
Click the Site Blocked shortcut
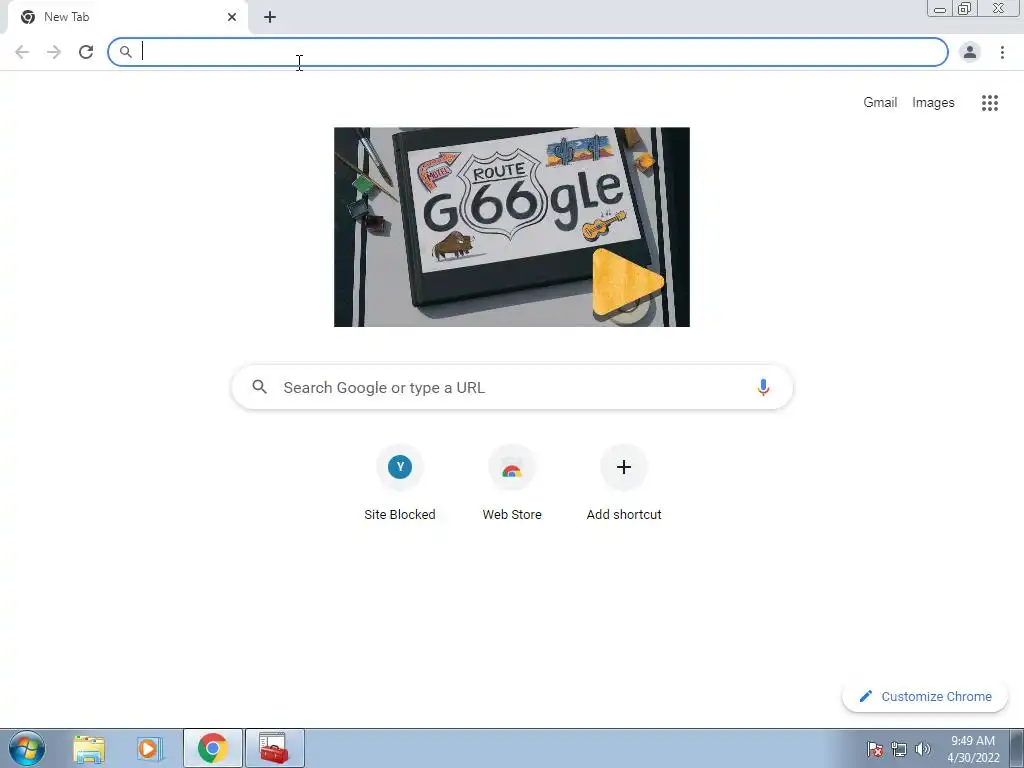click(400, 483)
